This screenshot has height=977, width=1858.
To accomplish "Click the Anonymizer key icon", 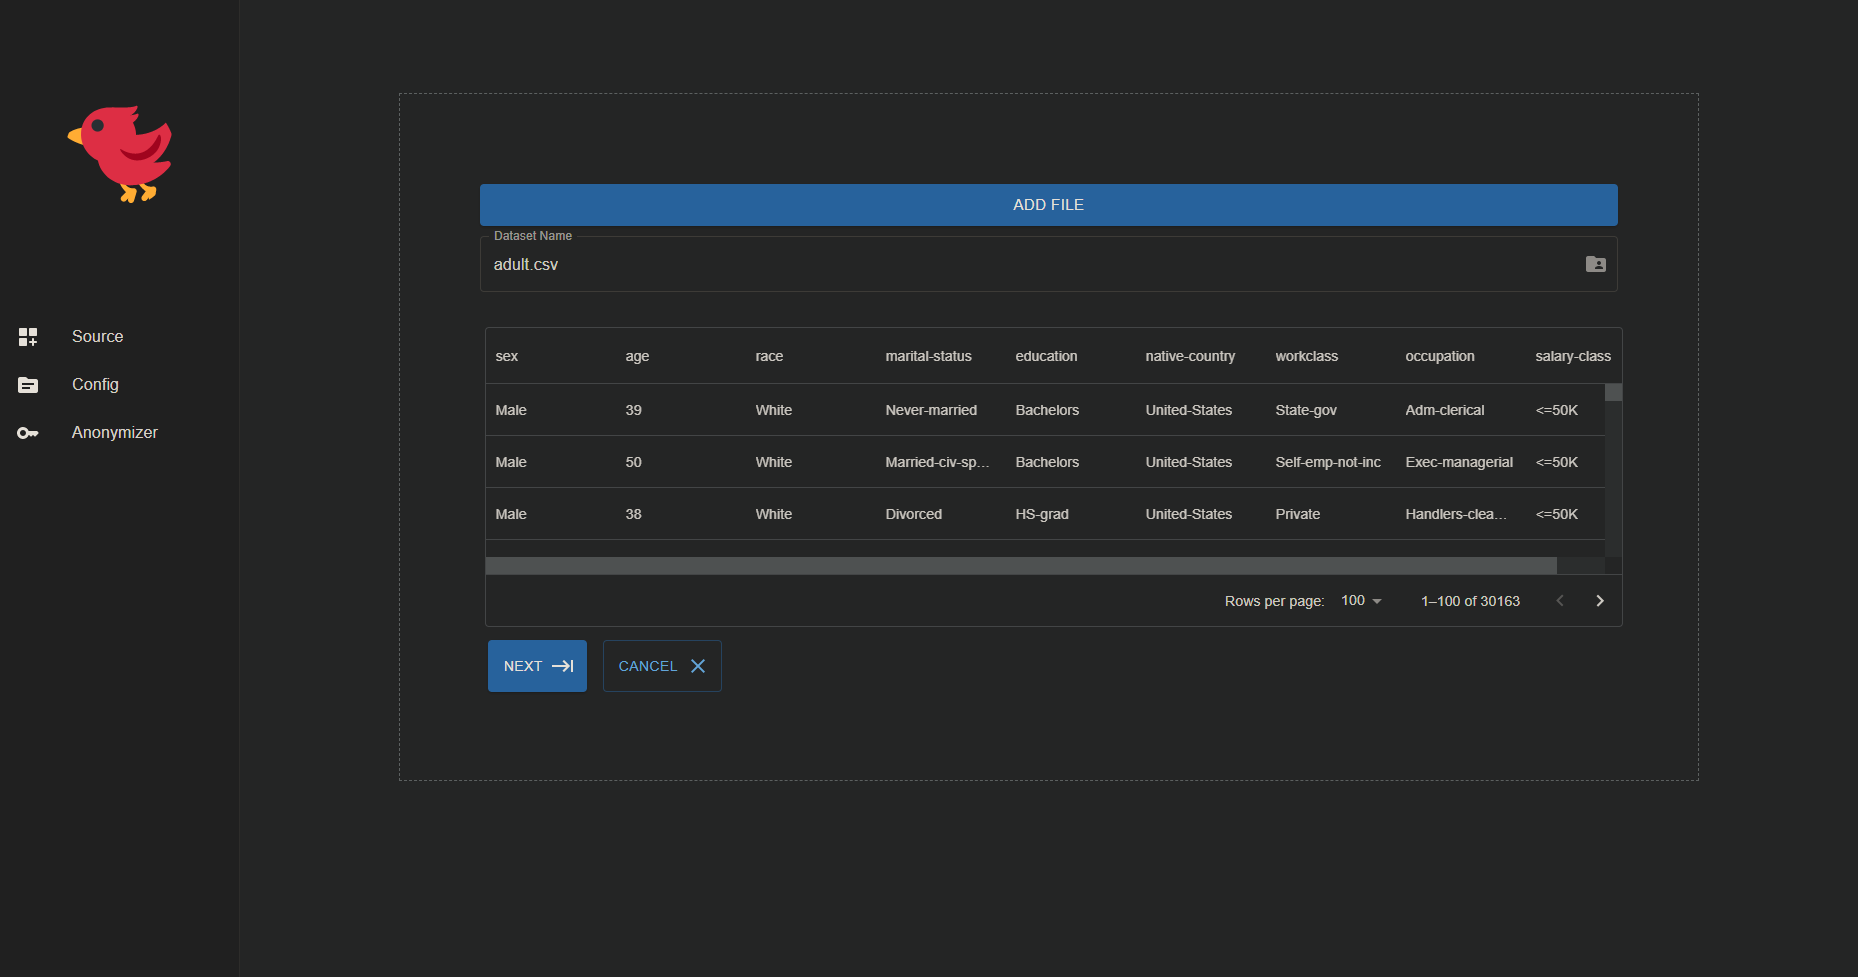I will tap(28, 433).
